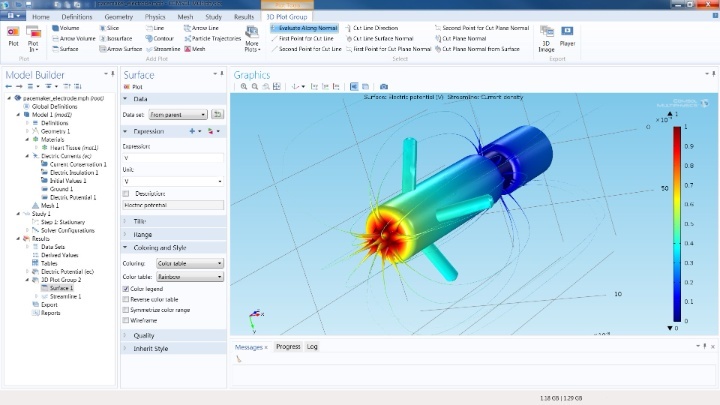Zoom out on Graphics view
The height and width of the screenshot is (405, 720).
click(255, 86)
